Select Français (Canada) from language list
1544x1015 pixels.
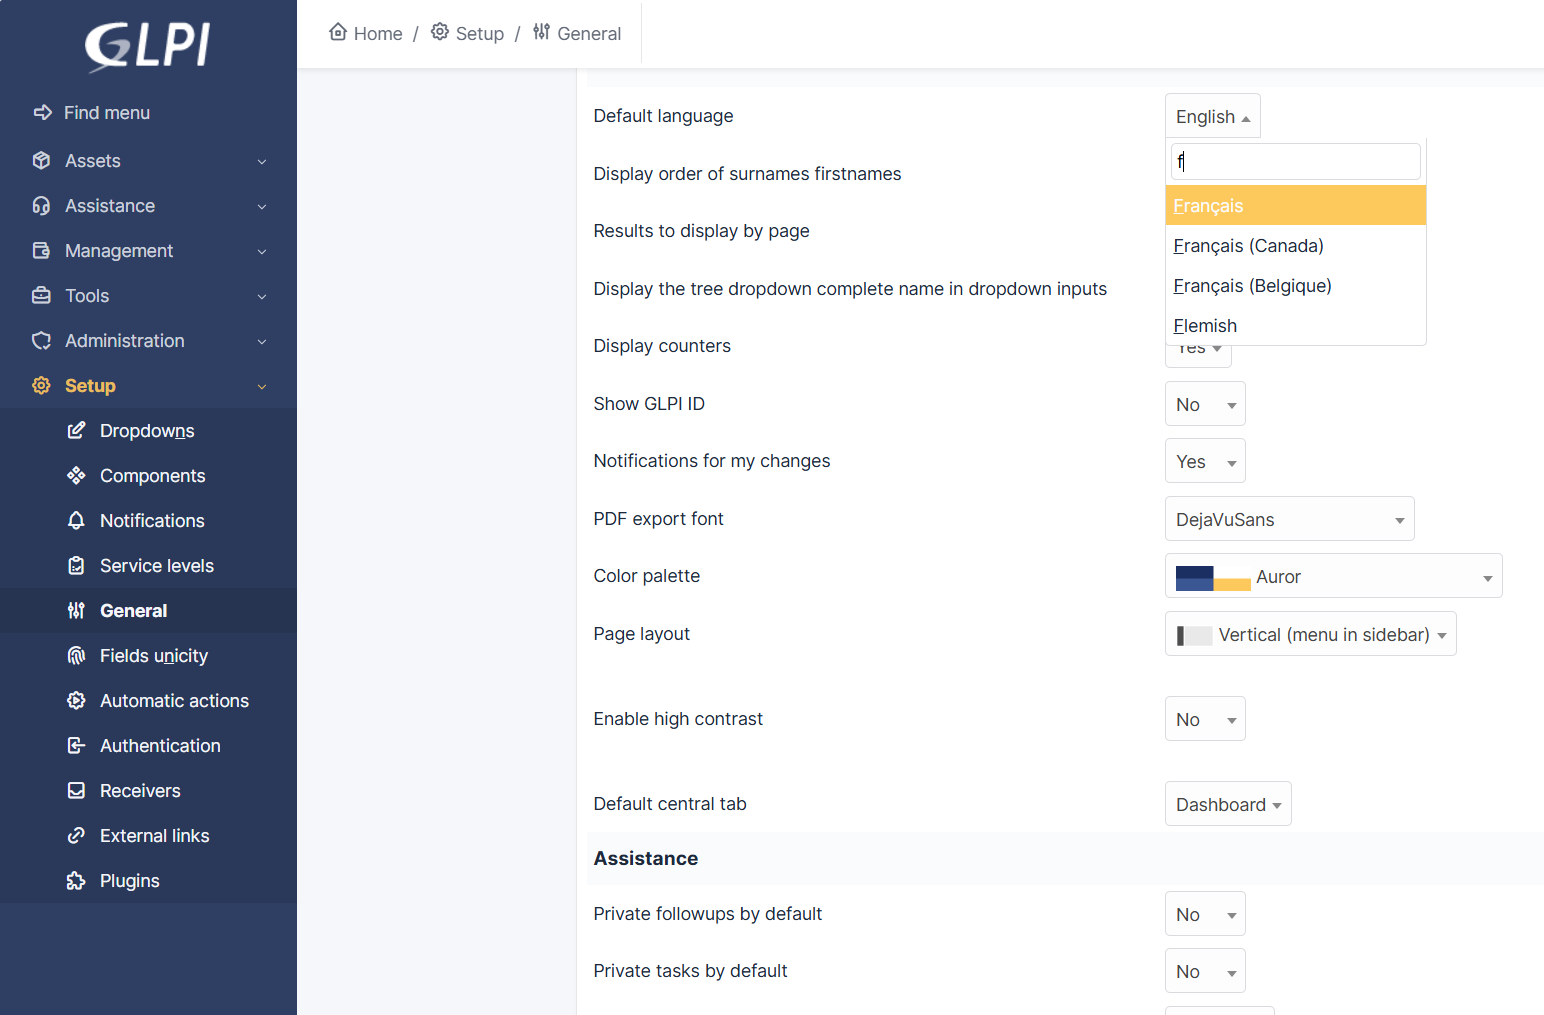click(1248, 246)
